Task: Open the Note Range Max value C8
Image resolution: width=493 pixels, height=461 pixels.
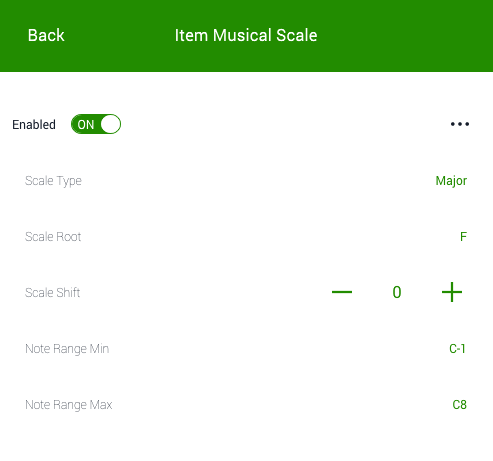Action: pyautogui.click(x=459, y=405)
